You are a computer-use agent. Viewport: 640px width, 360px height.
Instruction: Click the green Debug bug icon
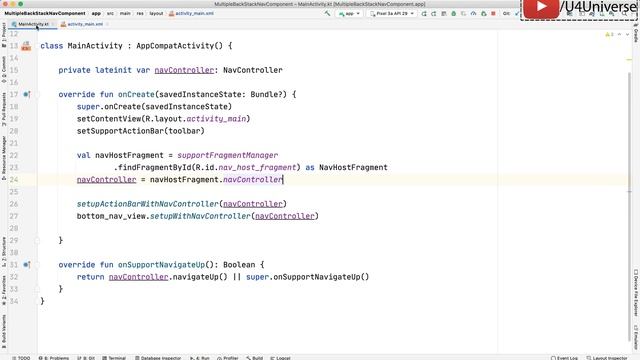(x=453, y=13)
